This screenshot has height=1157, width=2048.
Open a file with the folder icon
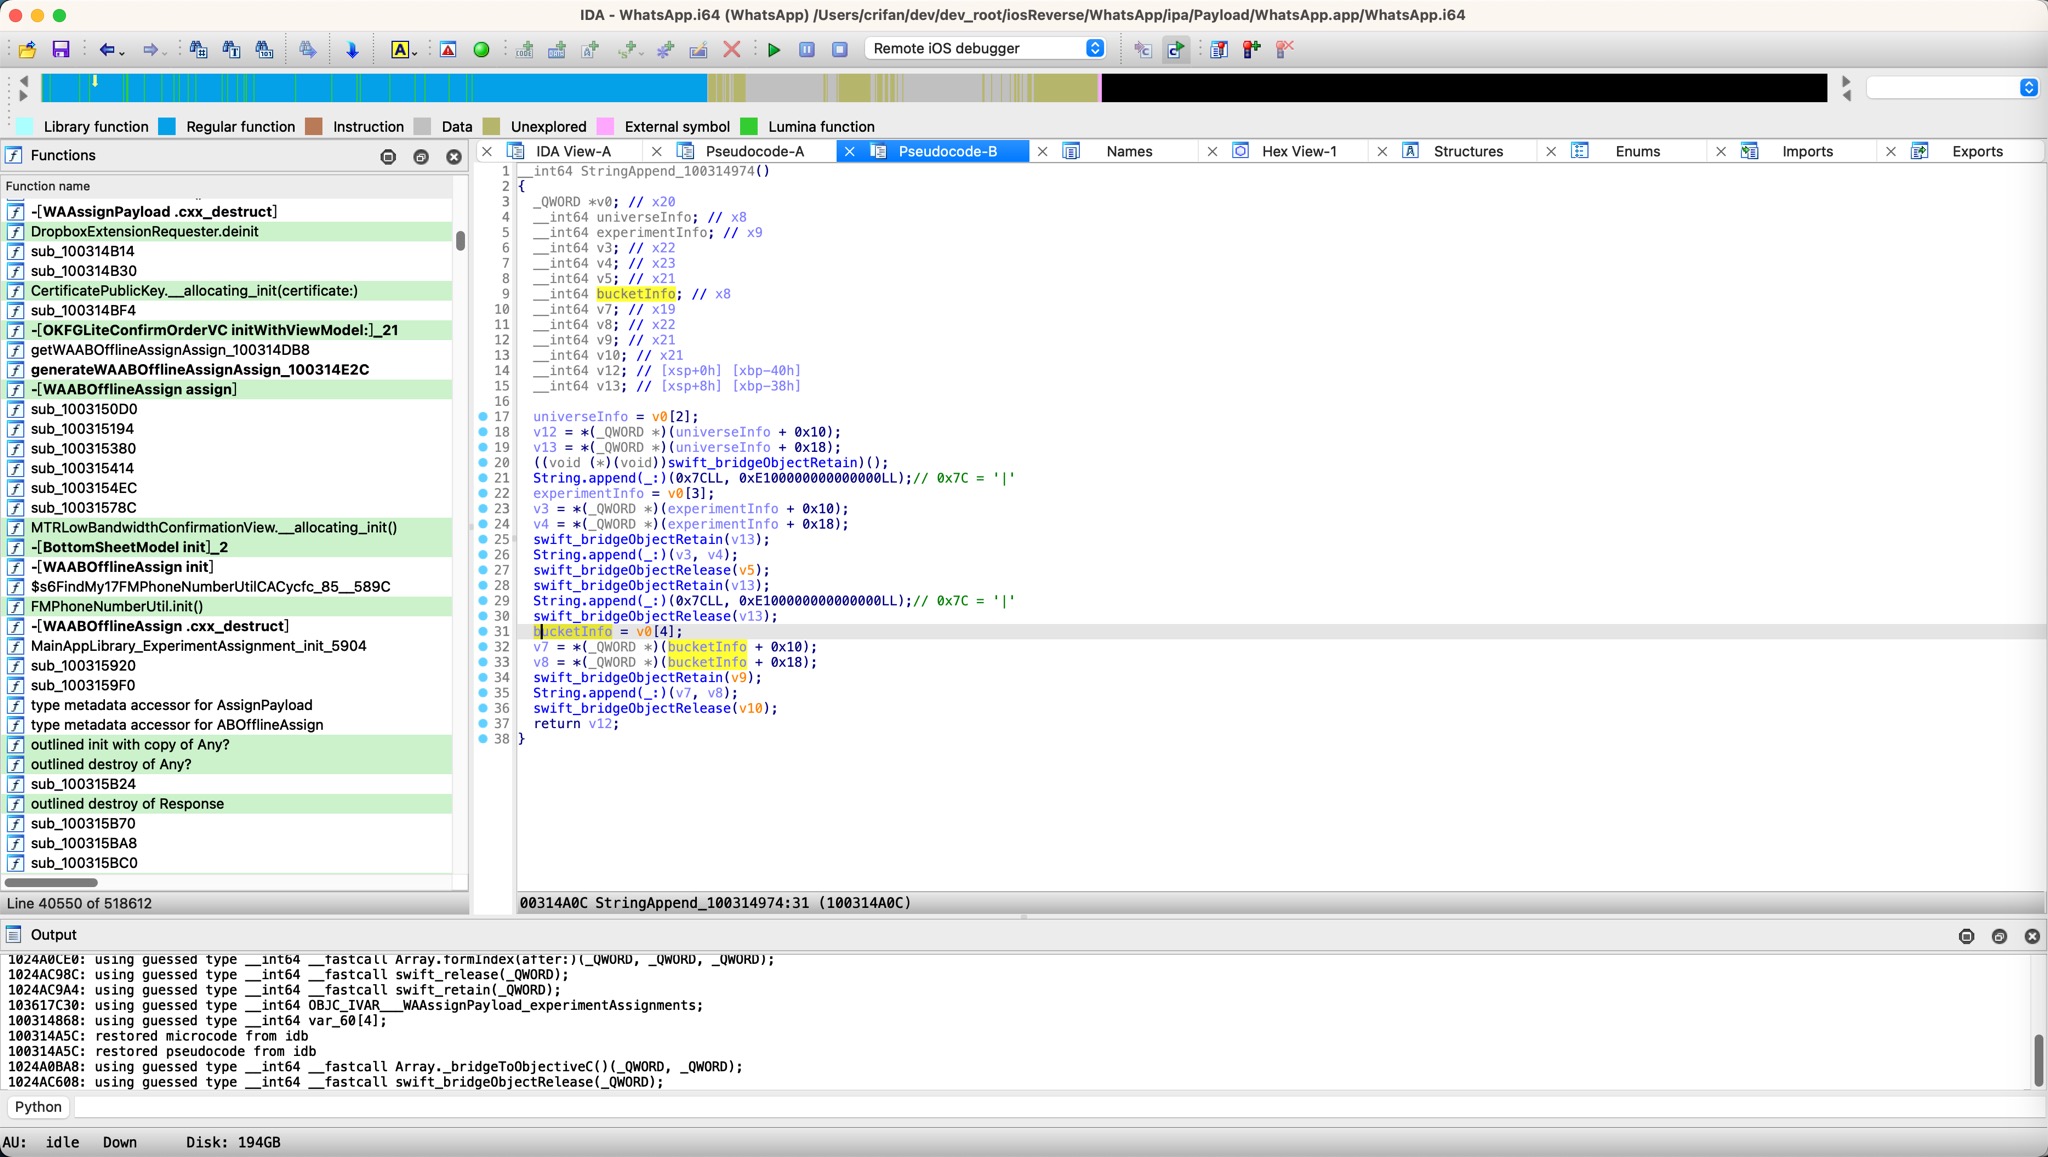pyautogui.click(x=27, y=49)
